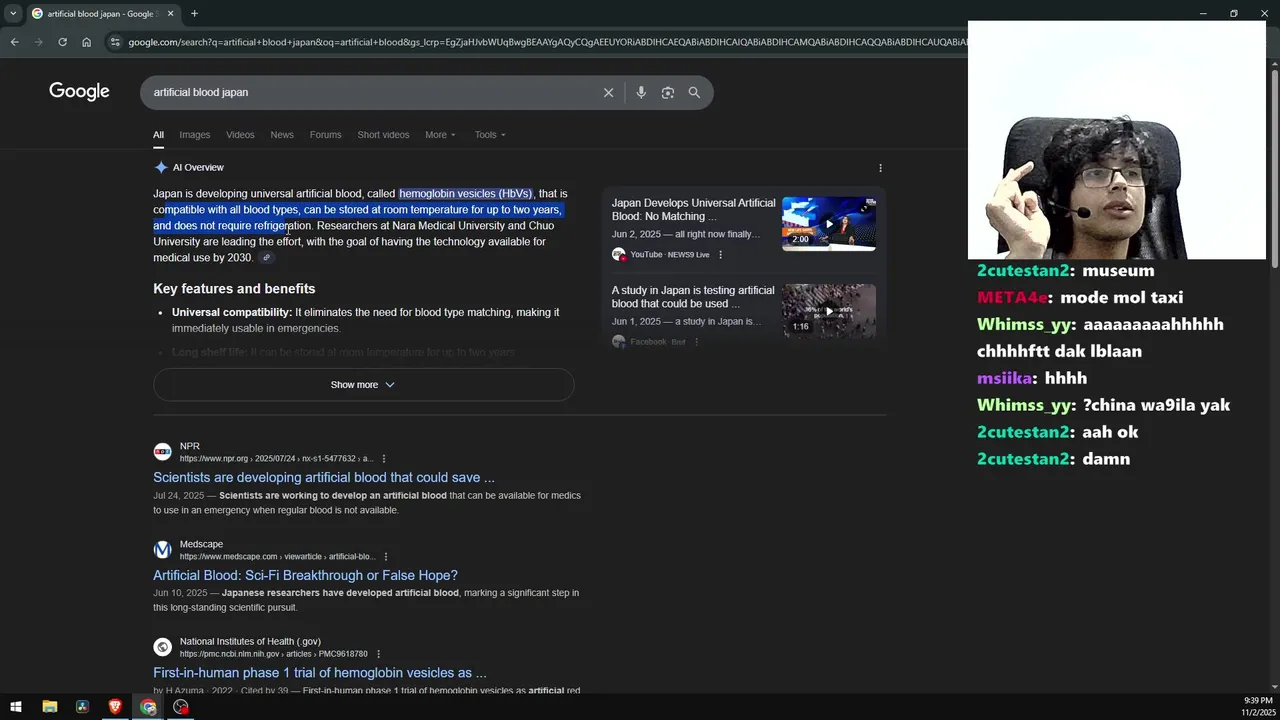Screen dimensions: 1280x720
Task: Open the NPR result three-dot menu
Action: coord(383,459)
